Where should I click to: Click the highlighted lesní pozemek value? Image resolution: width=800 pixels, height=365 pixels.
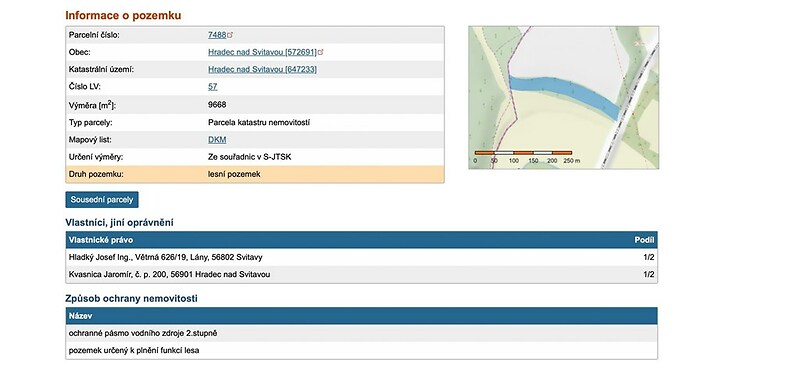(x=234, y=174)
